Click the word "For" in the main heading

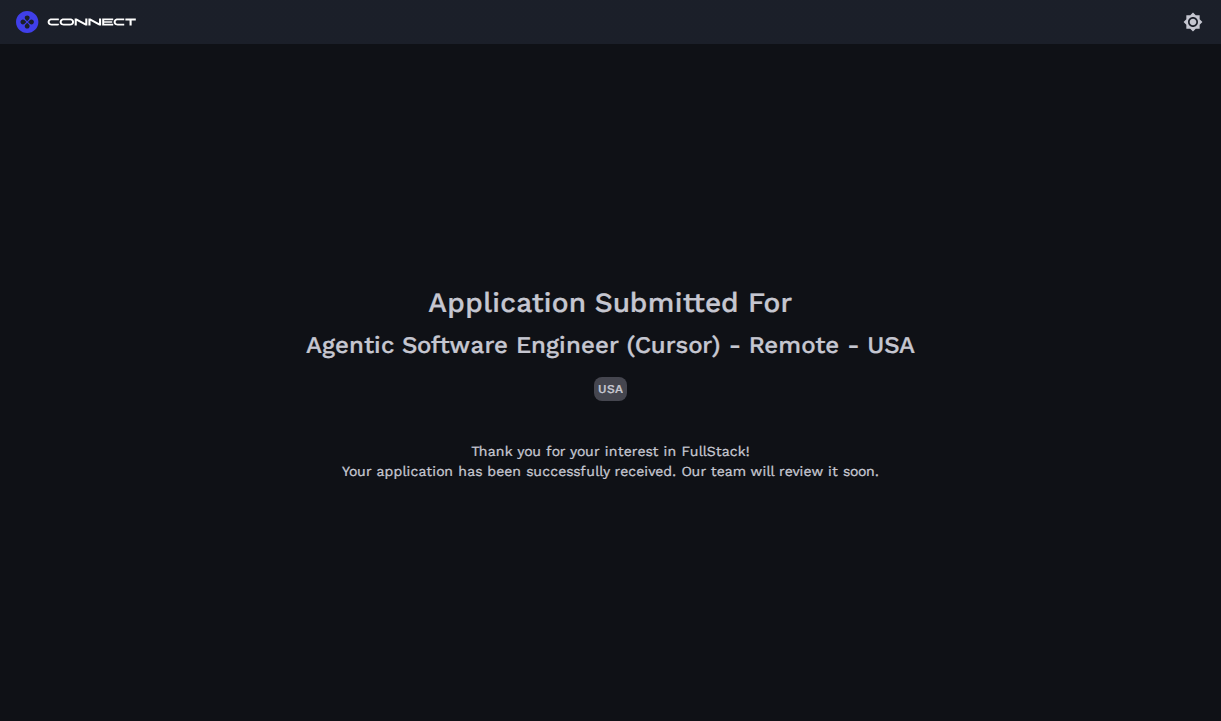pos(770,302)
